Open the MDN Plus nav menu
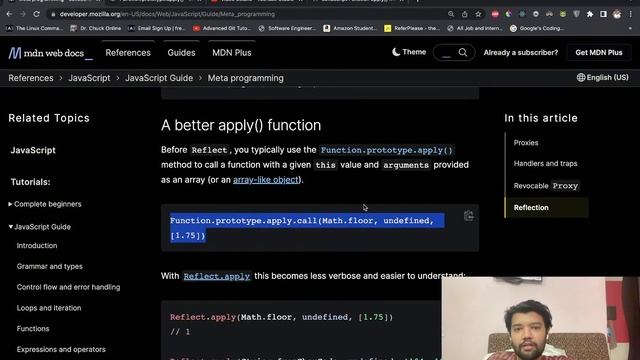 pyautogui.click(x=231, y=53)
